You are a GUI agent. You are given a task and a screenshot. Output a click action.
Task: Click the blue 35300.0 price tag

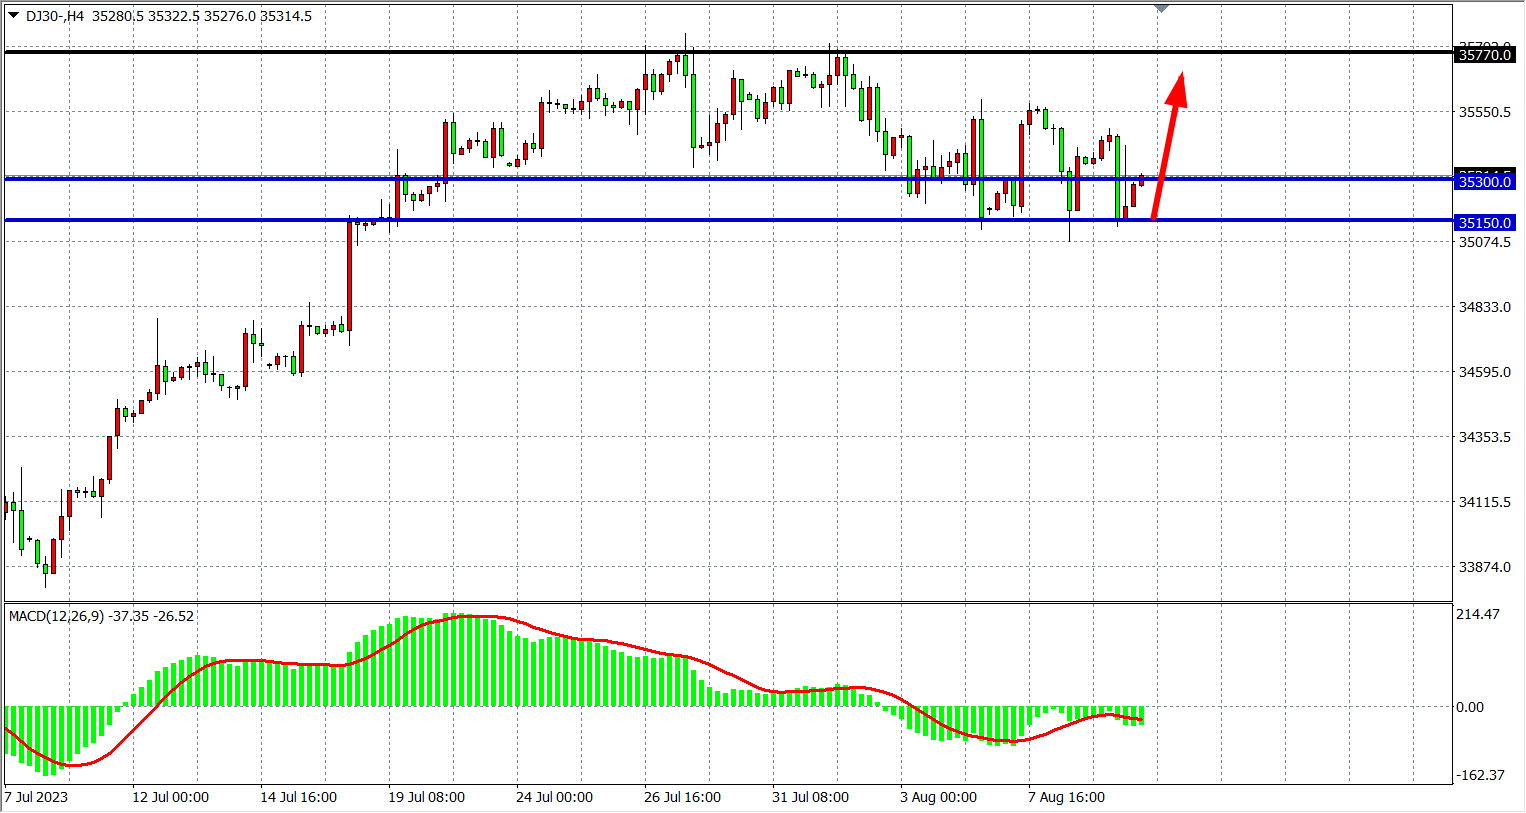(1484, 182)
